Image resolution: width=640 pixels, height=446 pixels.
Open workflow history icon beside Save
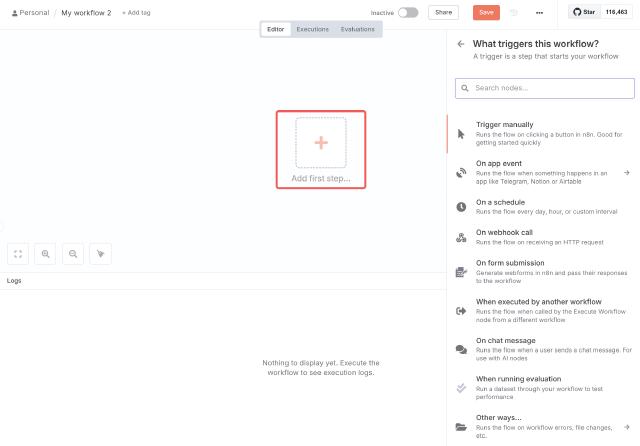pyautogui.click(x=514, y=13)
